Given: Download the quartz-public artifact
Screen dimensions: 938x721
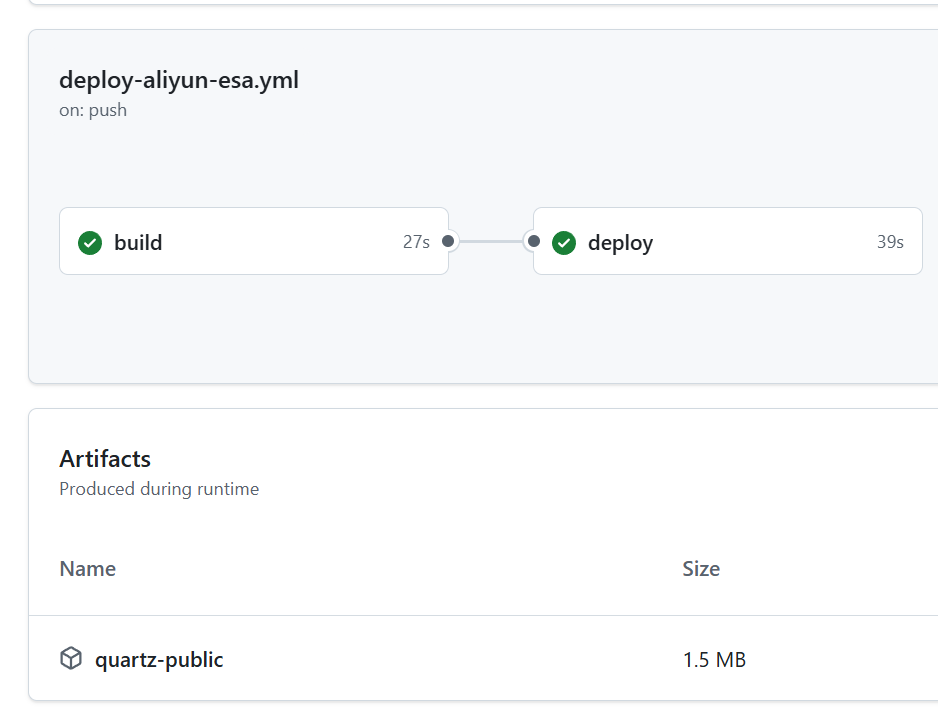Looking at the screenshot, I should (x=159, y=659).
